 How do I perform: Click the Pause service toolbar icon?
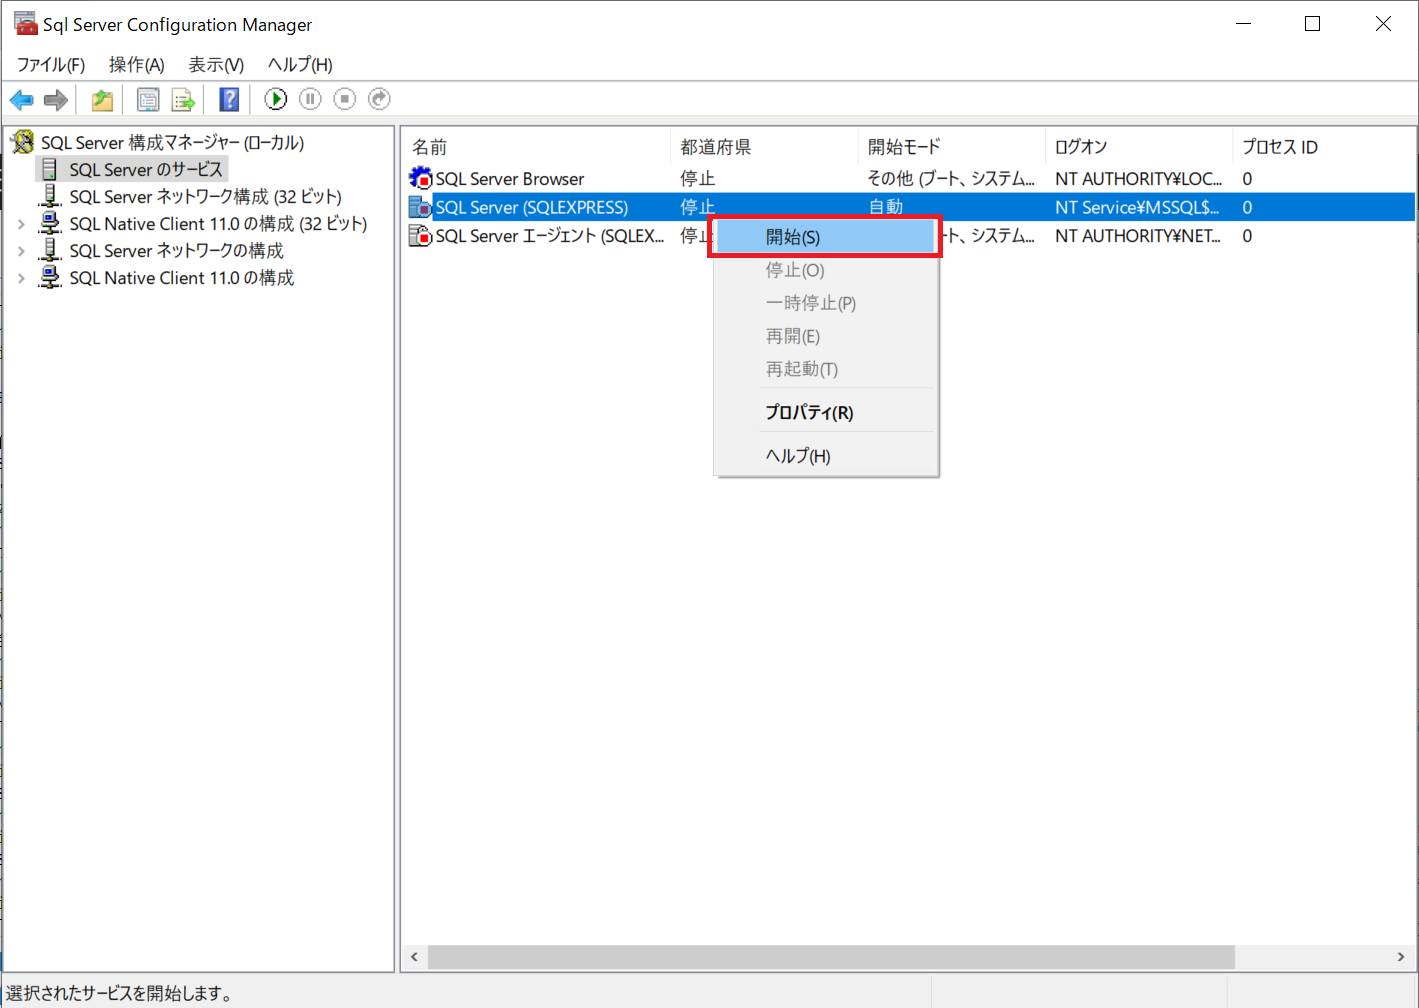click(310, 99)
